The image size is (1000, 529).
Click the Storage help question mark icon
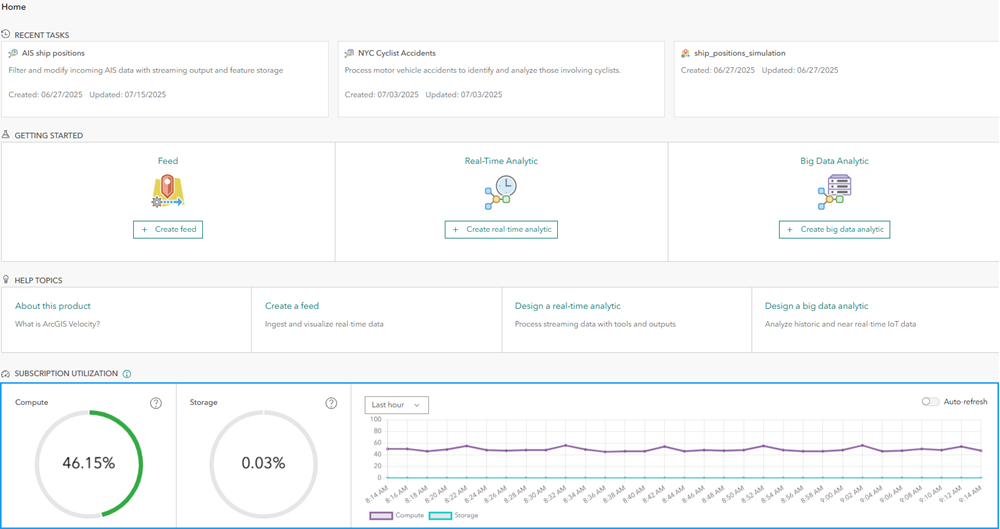coord(331,403)
